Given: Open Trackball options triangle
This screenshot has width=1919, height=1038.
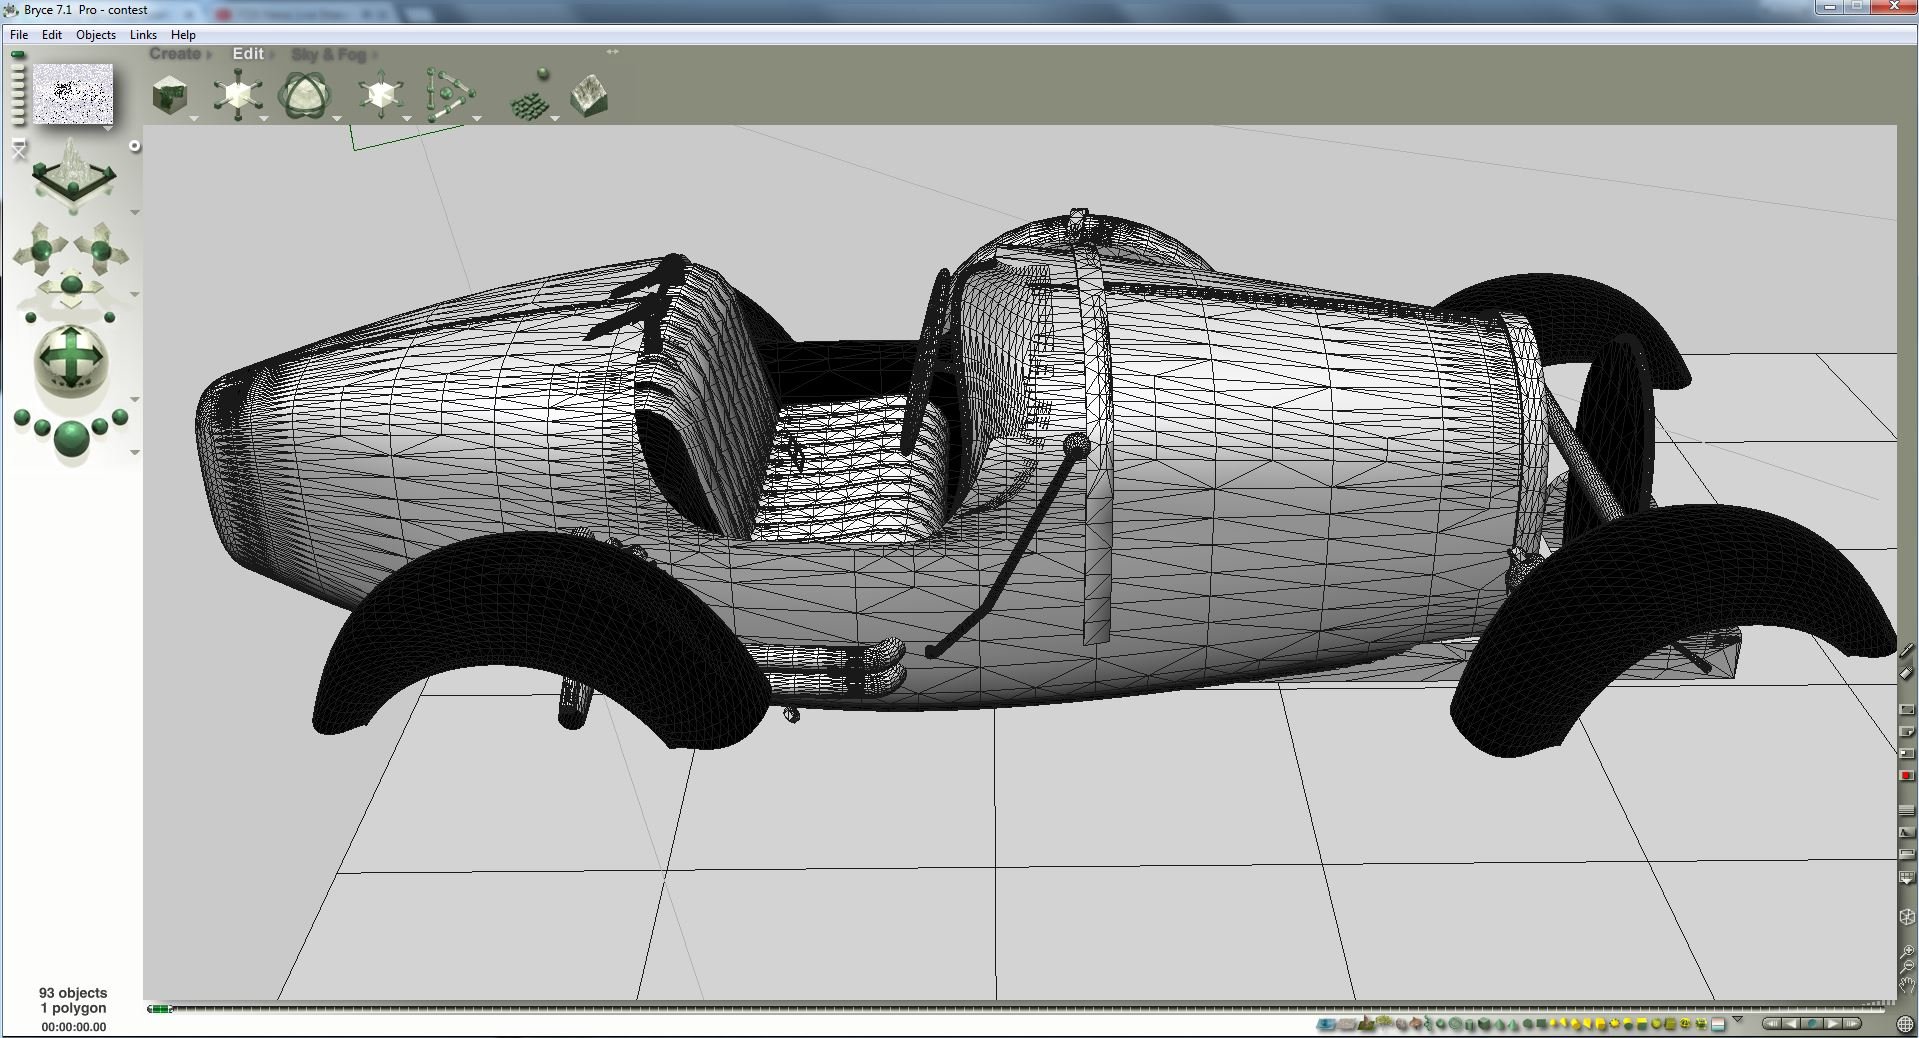Looking at the screenshot, I should (x=135, y=400).
